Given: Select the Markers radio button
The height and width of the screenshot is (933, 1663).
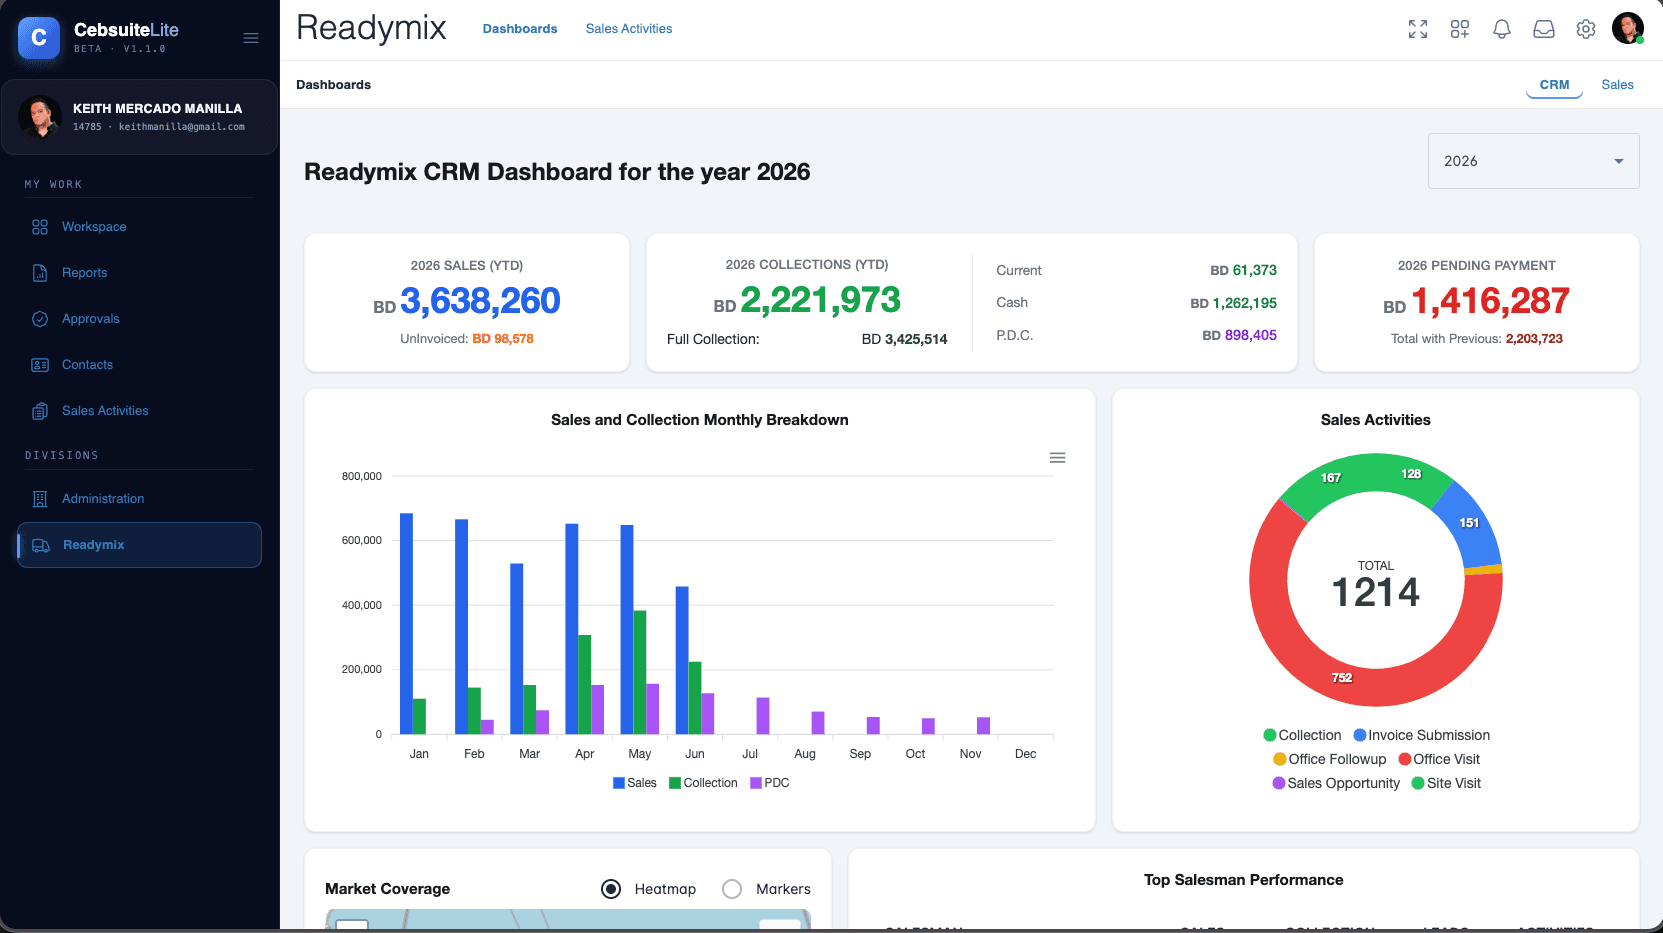Looking at the screenshot, I should 732,889.
